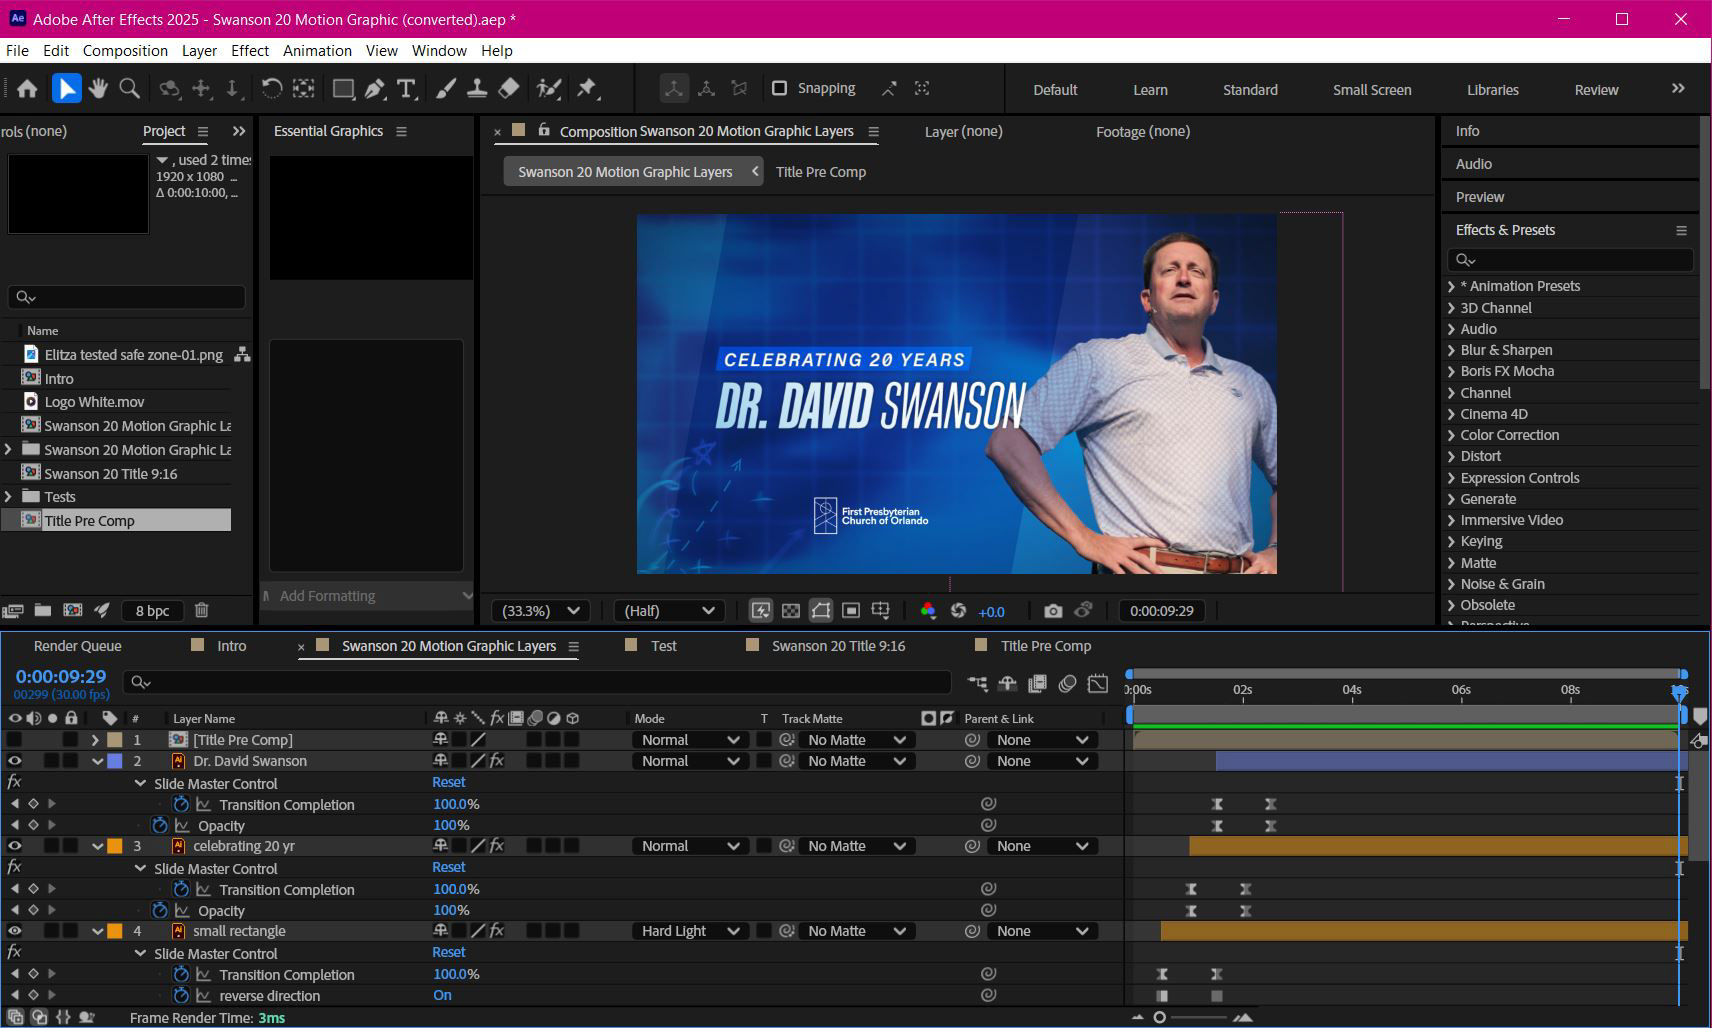The width and height of the screenshot is (1712, 1028).
Task: Open the (Half) resolution dropdown
Action: pyautogui.click(x=669, y=610)
